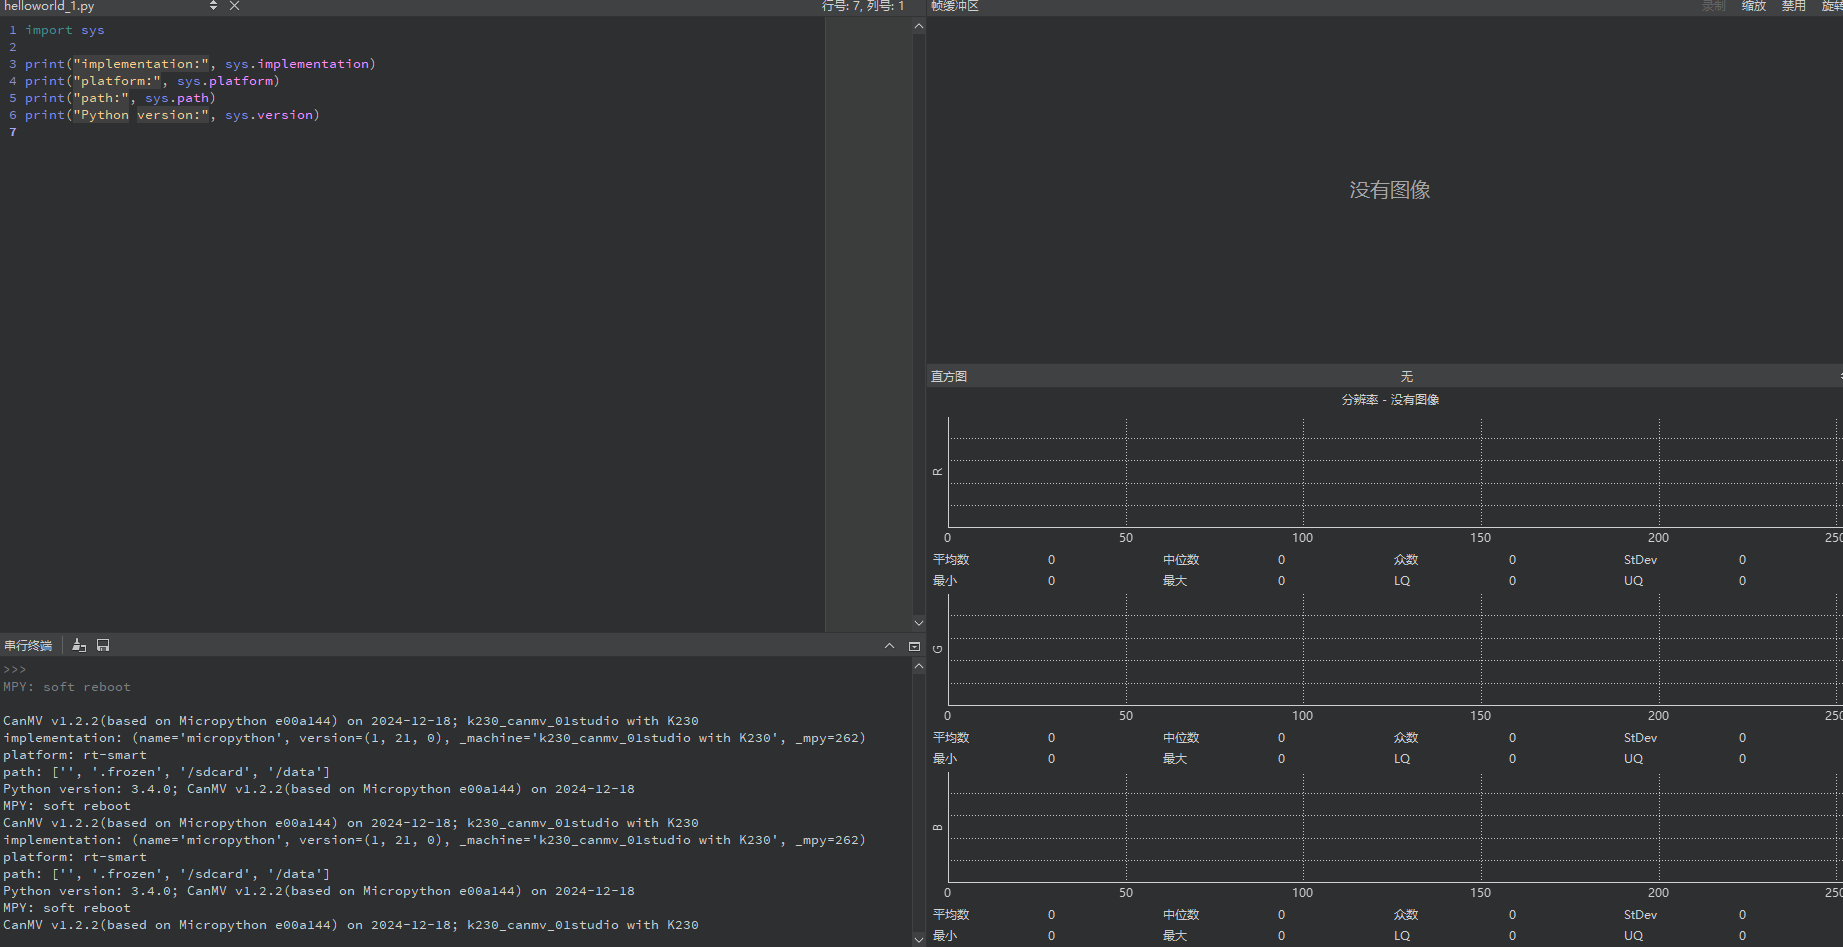The image size is (1843, 947).
Task: Click the 禁用 disable toggle in frame buffer
Action: click(1794, 6)
